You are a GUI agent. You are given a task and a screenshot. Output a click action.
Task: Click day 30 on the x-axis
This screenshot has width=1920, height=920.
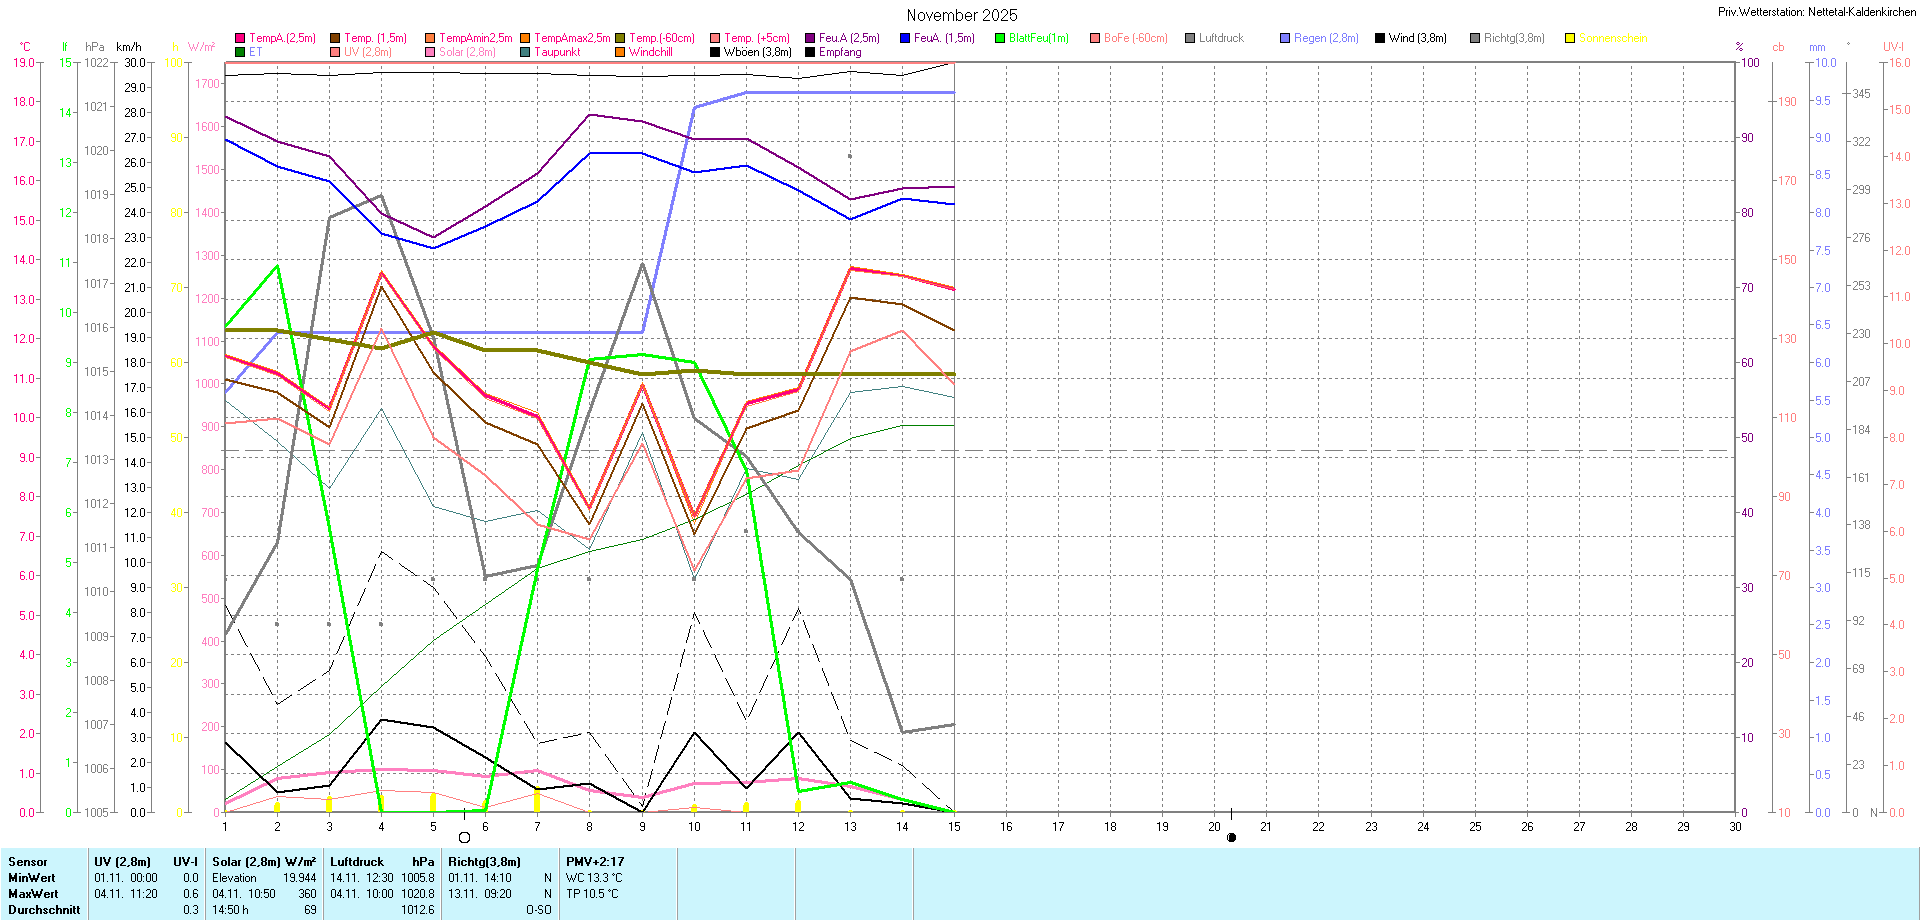tap(1735, 827)
